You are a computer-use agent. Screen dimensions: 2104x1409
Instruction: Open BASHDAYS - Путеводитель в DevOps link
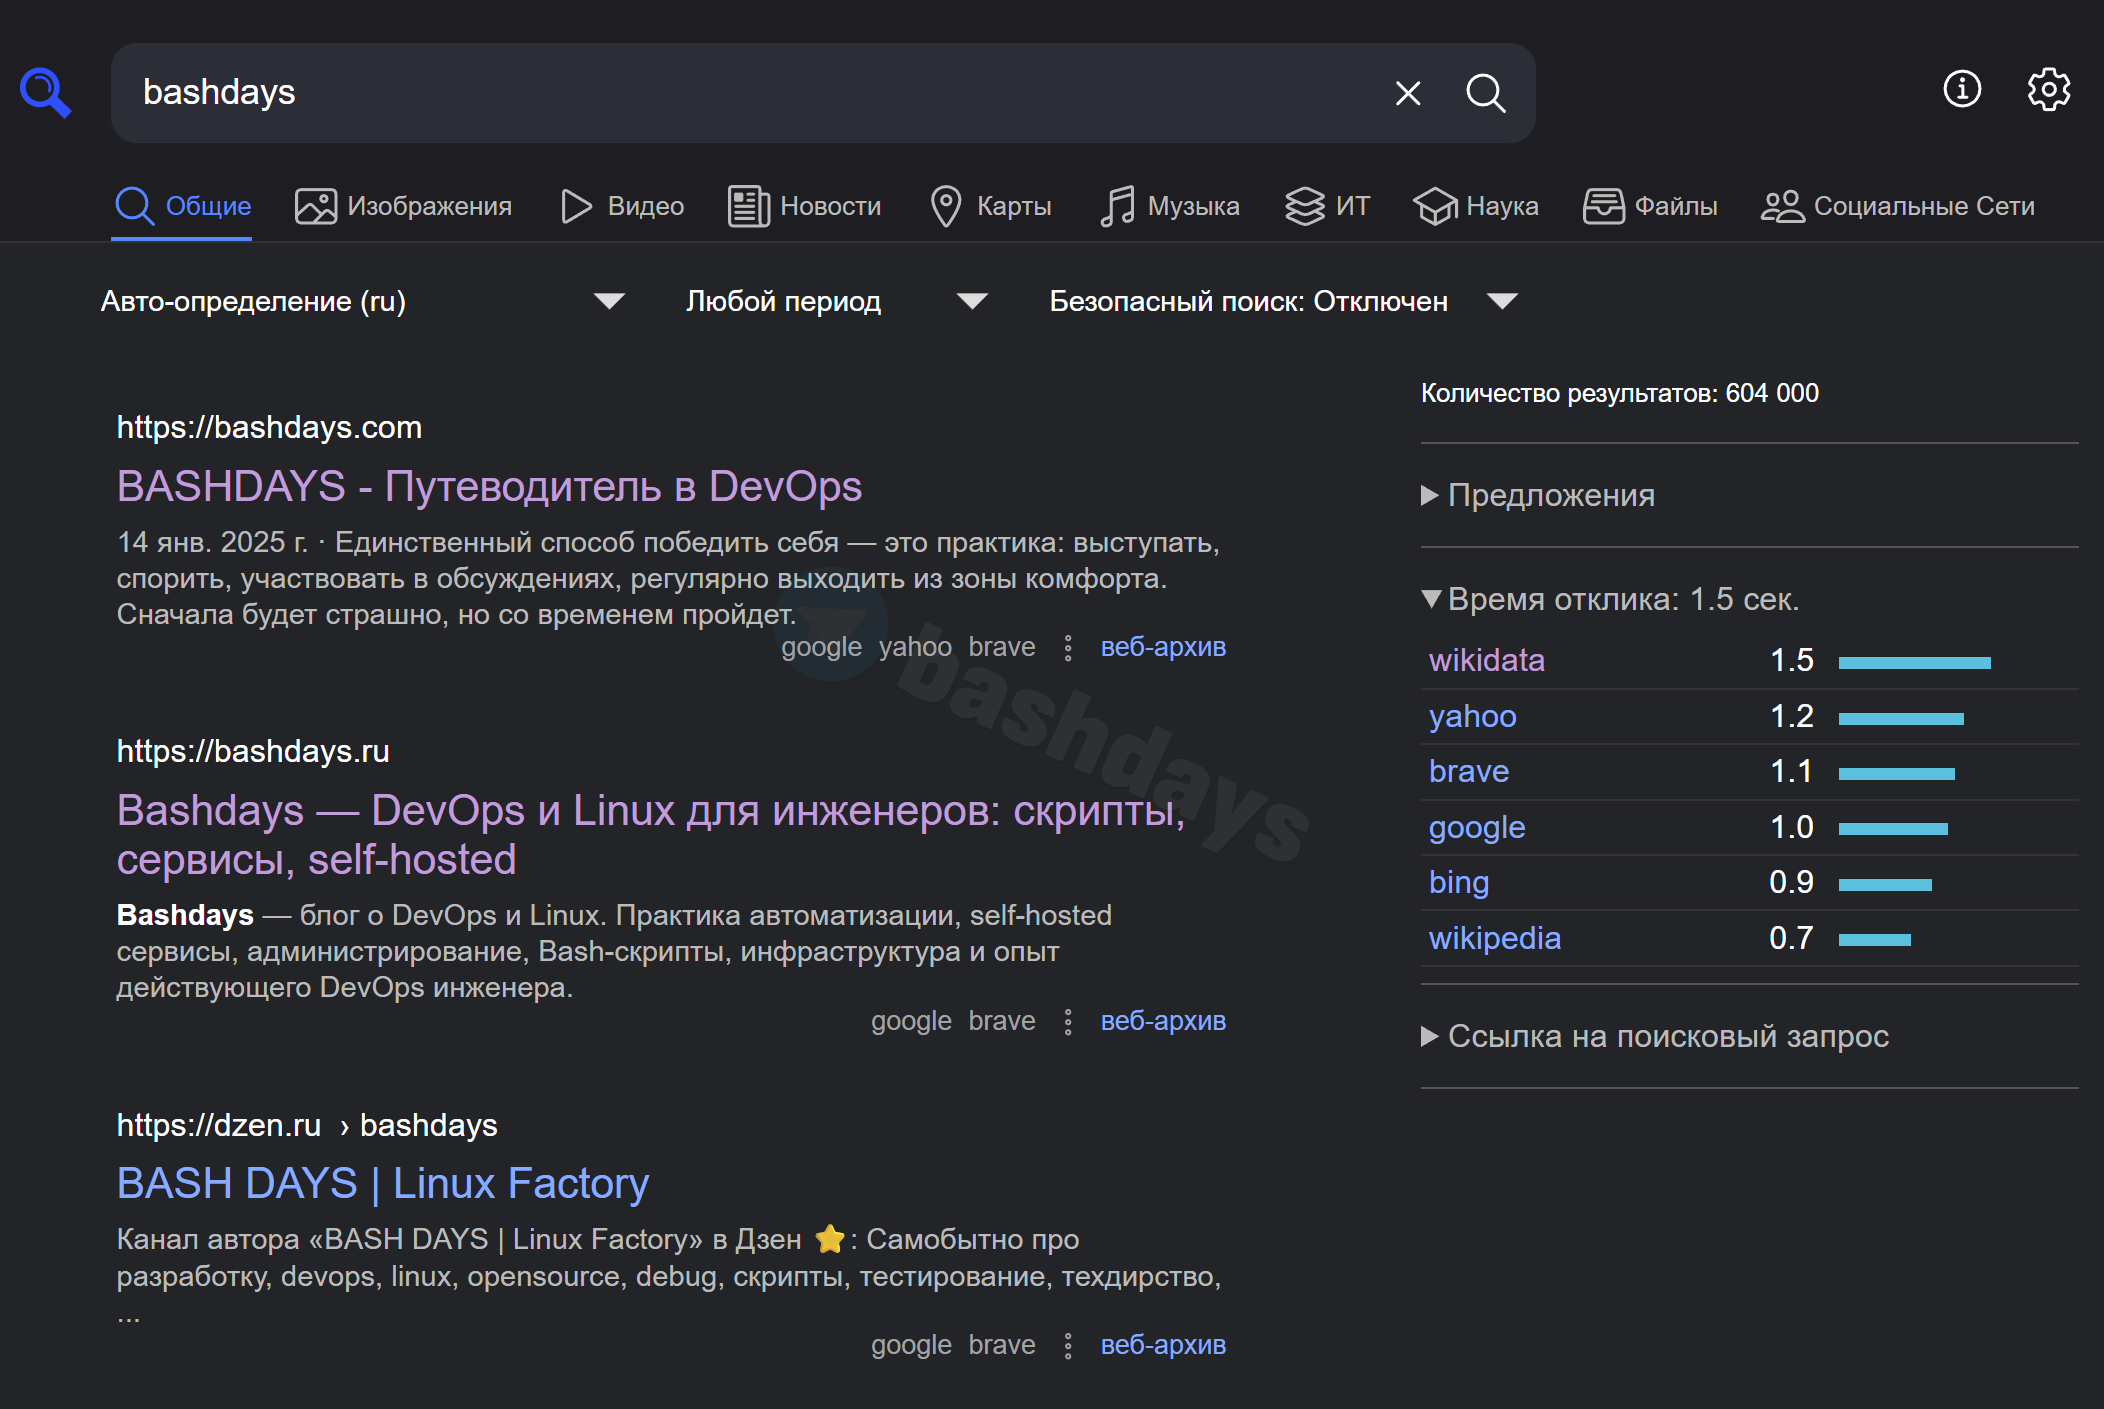coord(489,486)
